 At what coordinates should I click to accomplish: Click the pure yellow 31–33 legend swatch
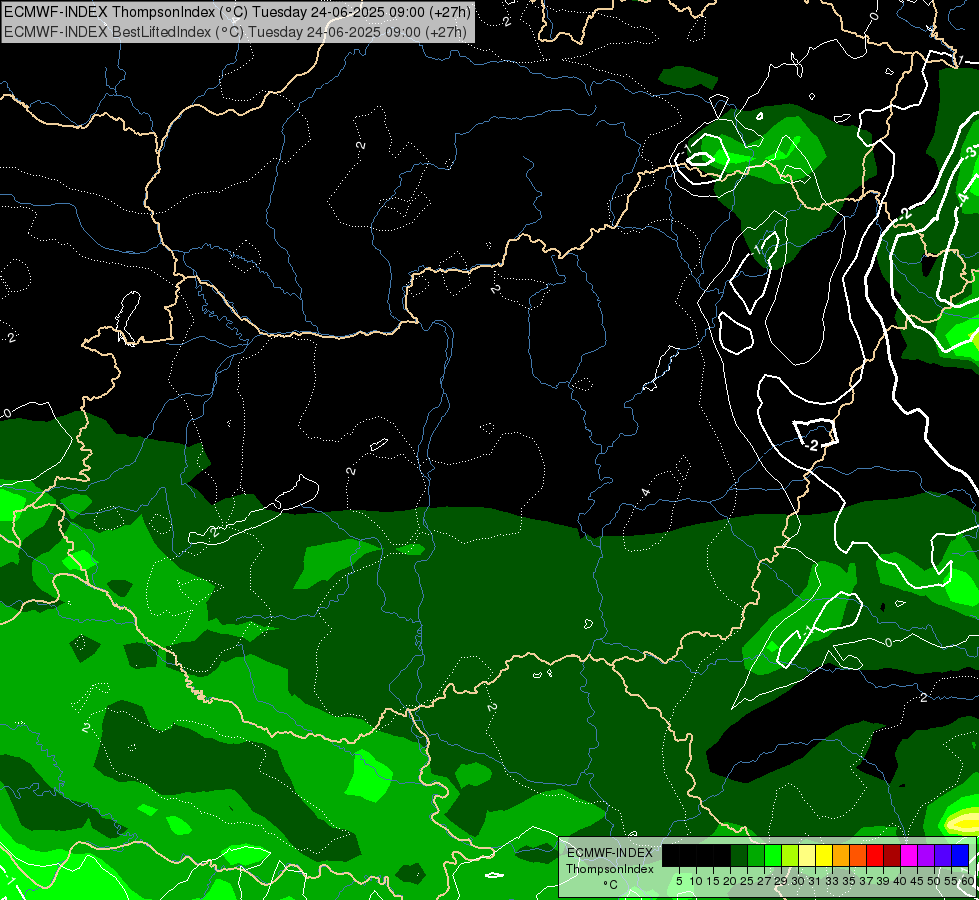click(x=824, y=855)
